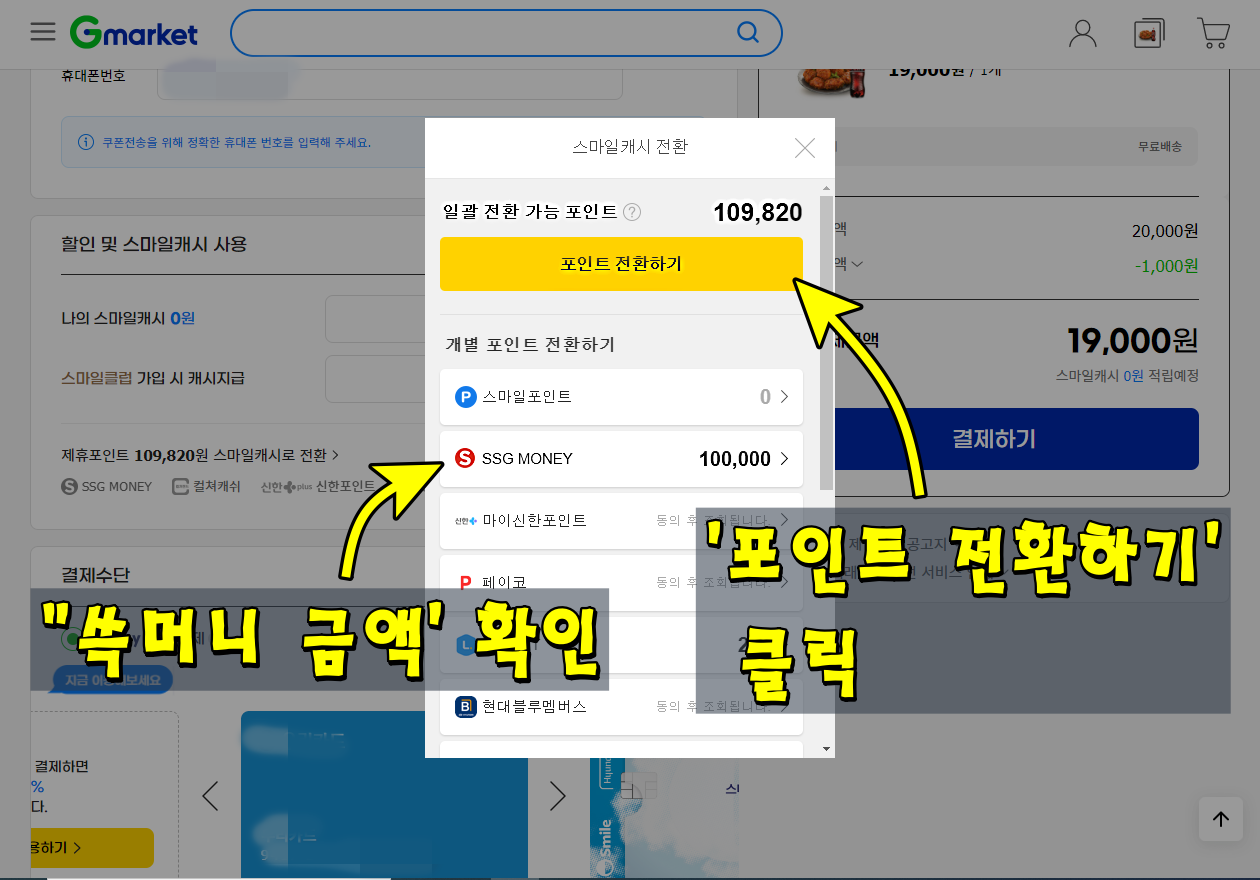Click the popup scrollbar down arrow
Screen dimensions: 1260x880
coord(826,748)
